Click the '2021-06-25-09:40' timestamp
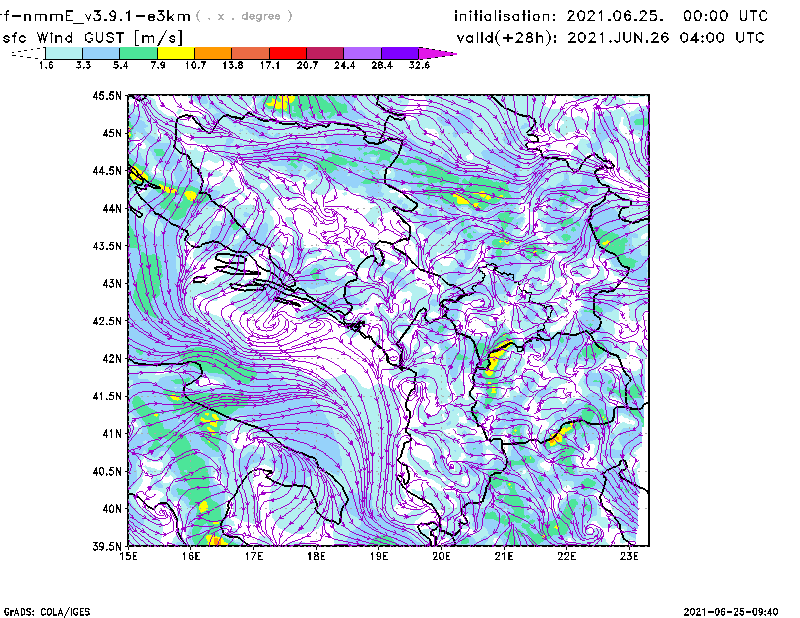This screenshot has width=800, height=618. click(731, 612)
